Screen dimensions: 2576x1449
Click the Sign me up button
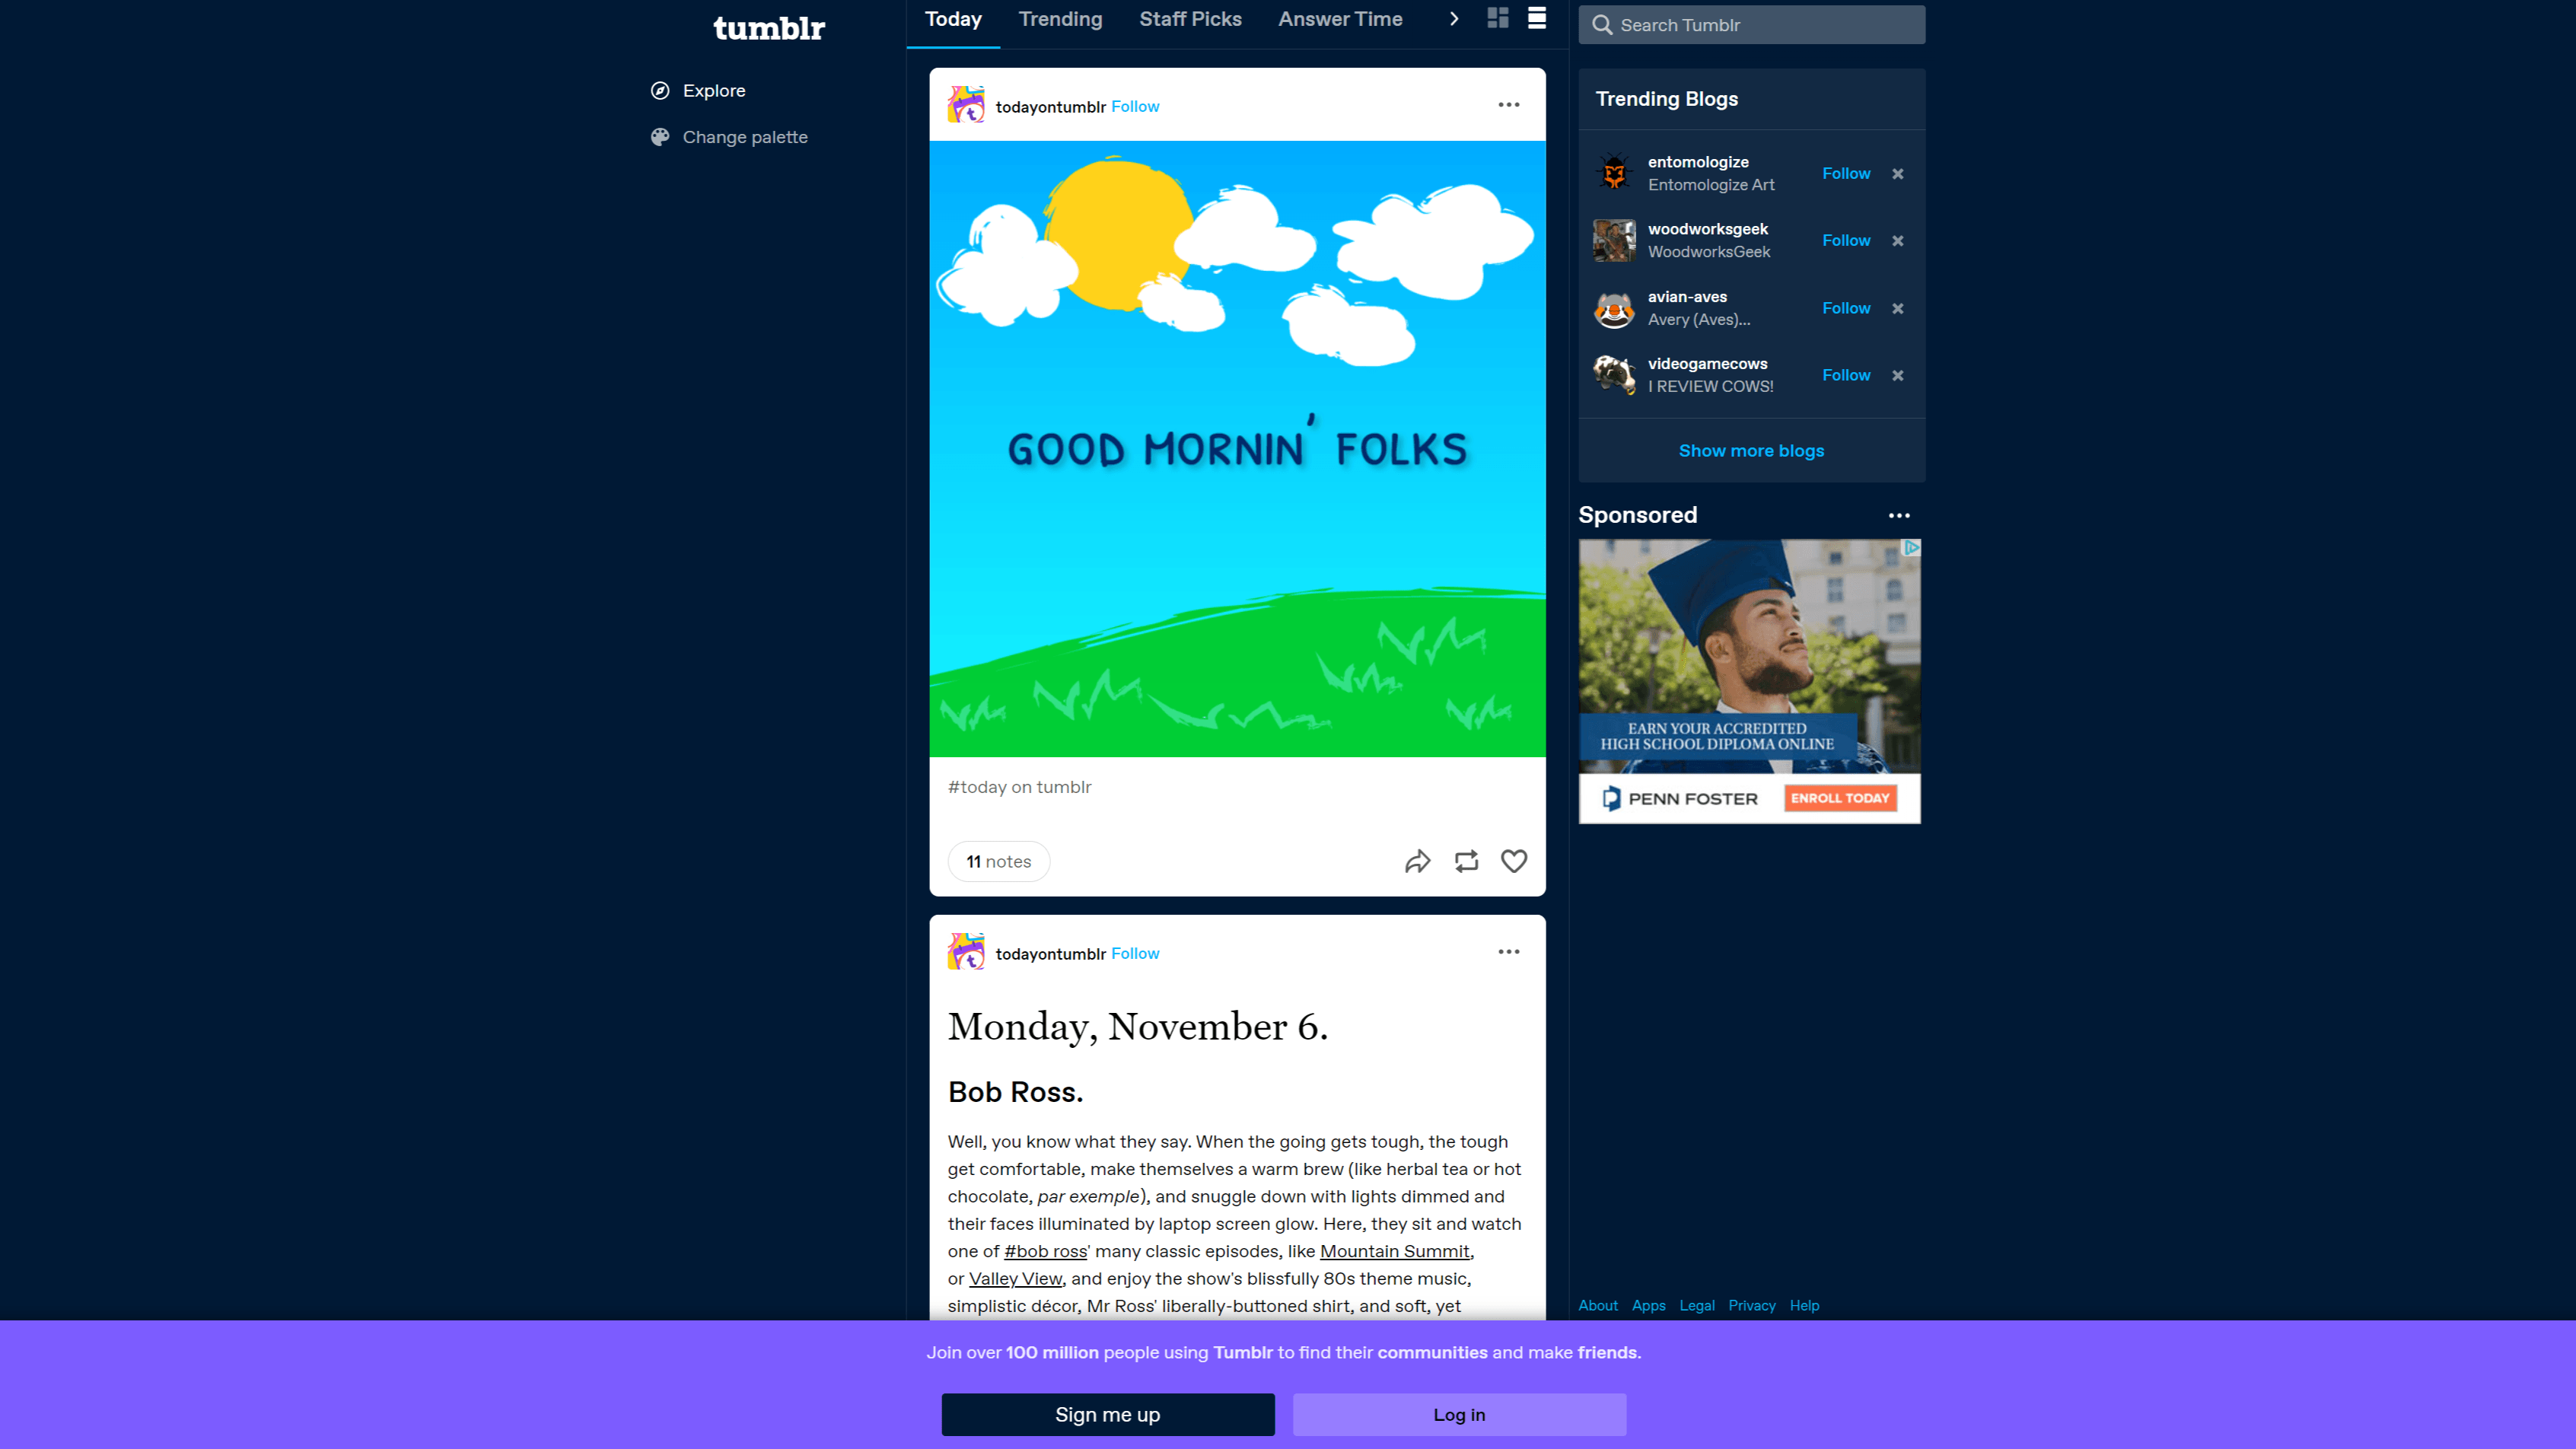(x=1106, y=1414)
